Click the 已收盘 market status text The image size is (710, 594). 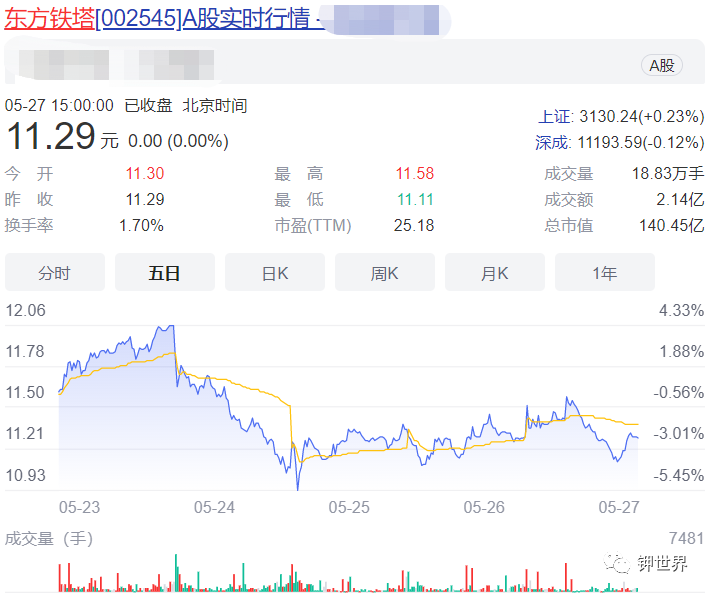click(149, 105)
